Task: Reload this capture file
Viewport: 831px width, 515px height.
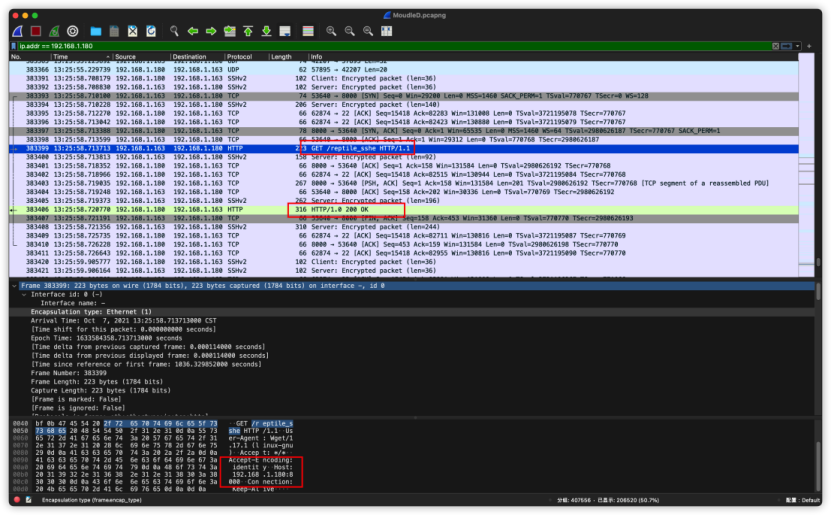Action: (151, 31)
